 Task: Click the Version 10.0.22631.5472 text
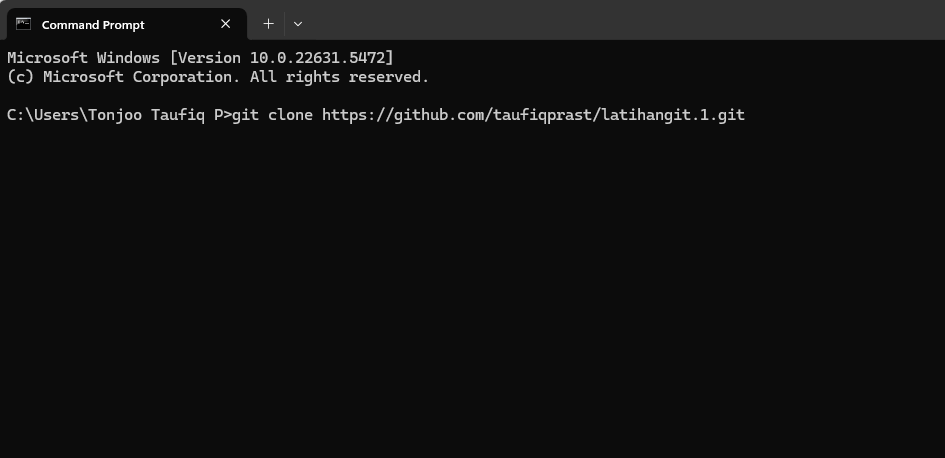pyautogui.click(x=281, y=58)
